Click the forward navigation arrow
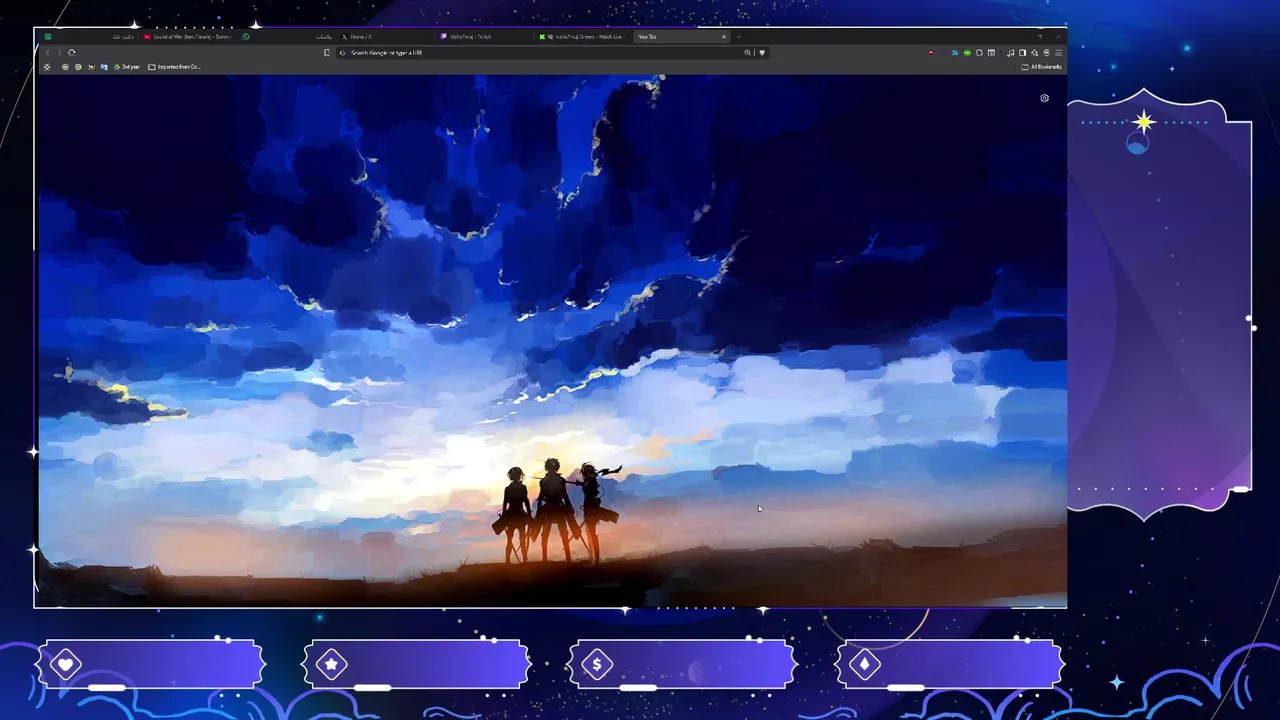 tap(59, 52)
